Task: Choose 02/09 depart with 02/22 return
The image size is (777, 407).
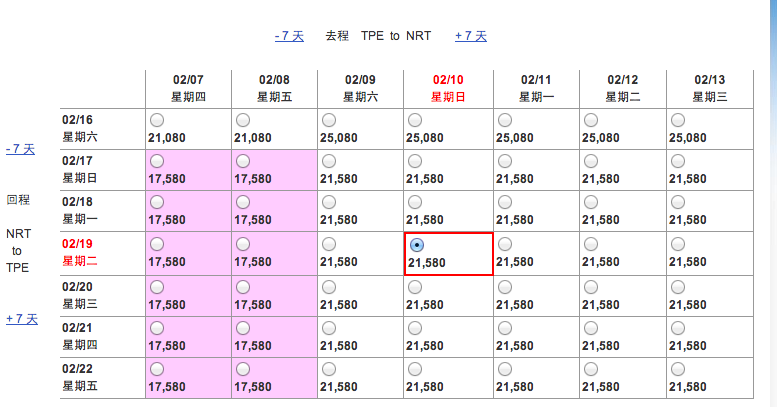Action: (329, 369)
